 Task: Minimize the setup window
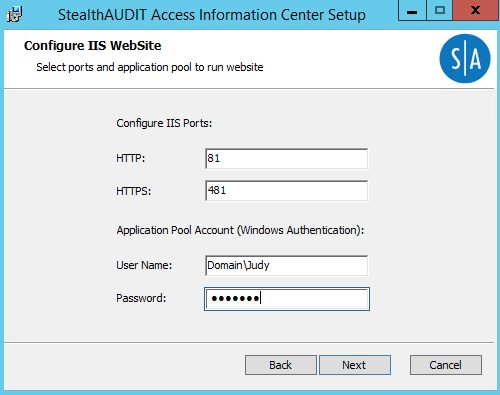click(x=412, y=11)
